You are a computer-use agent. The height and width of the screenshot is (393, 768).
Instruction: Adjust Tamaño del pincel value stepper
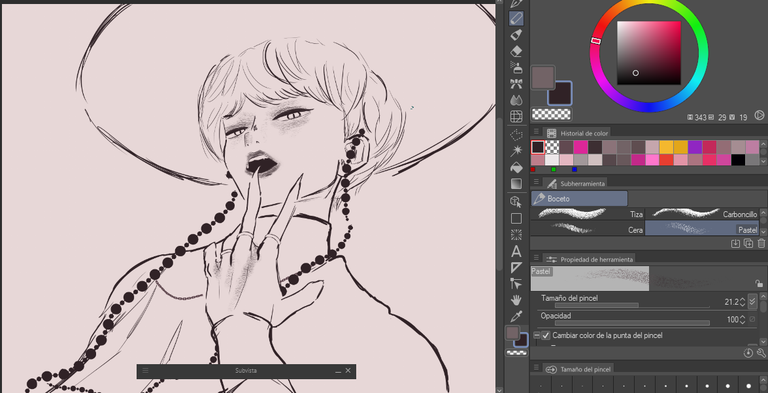[x=742, y=302]
